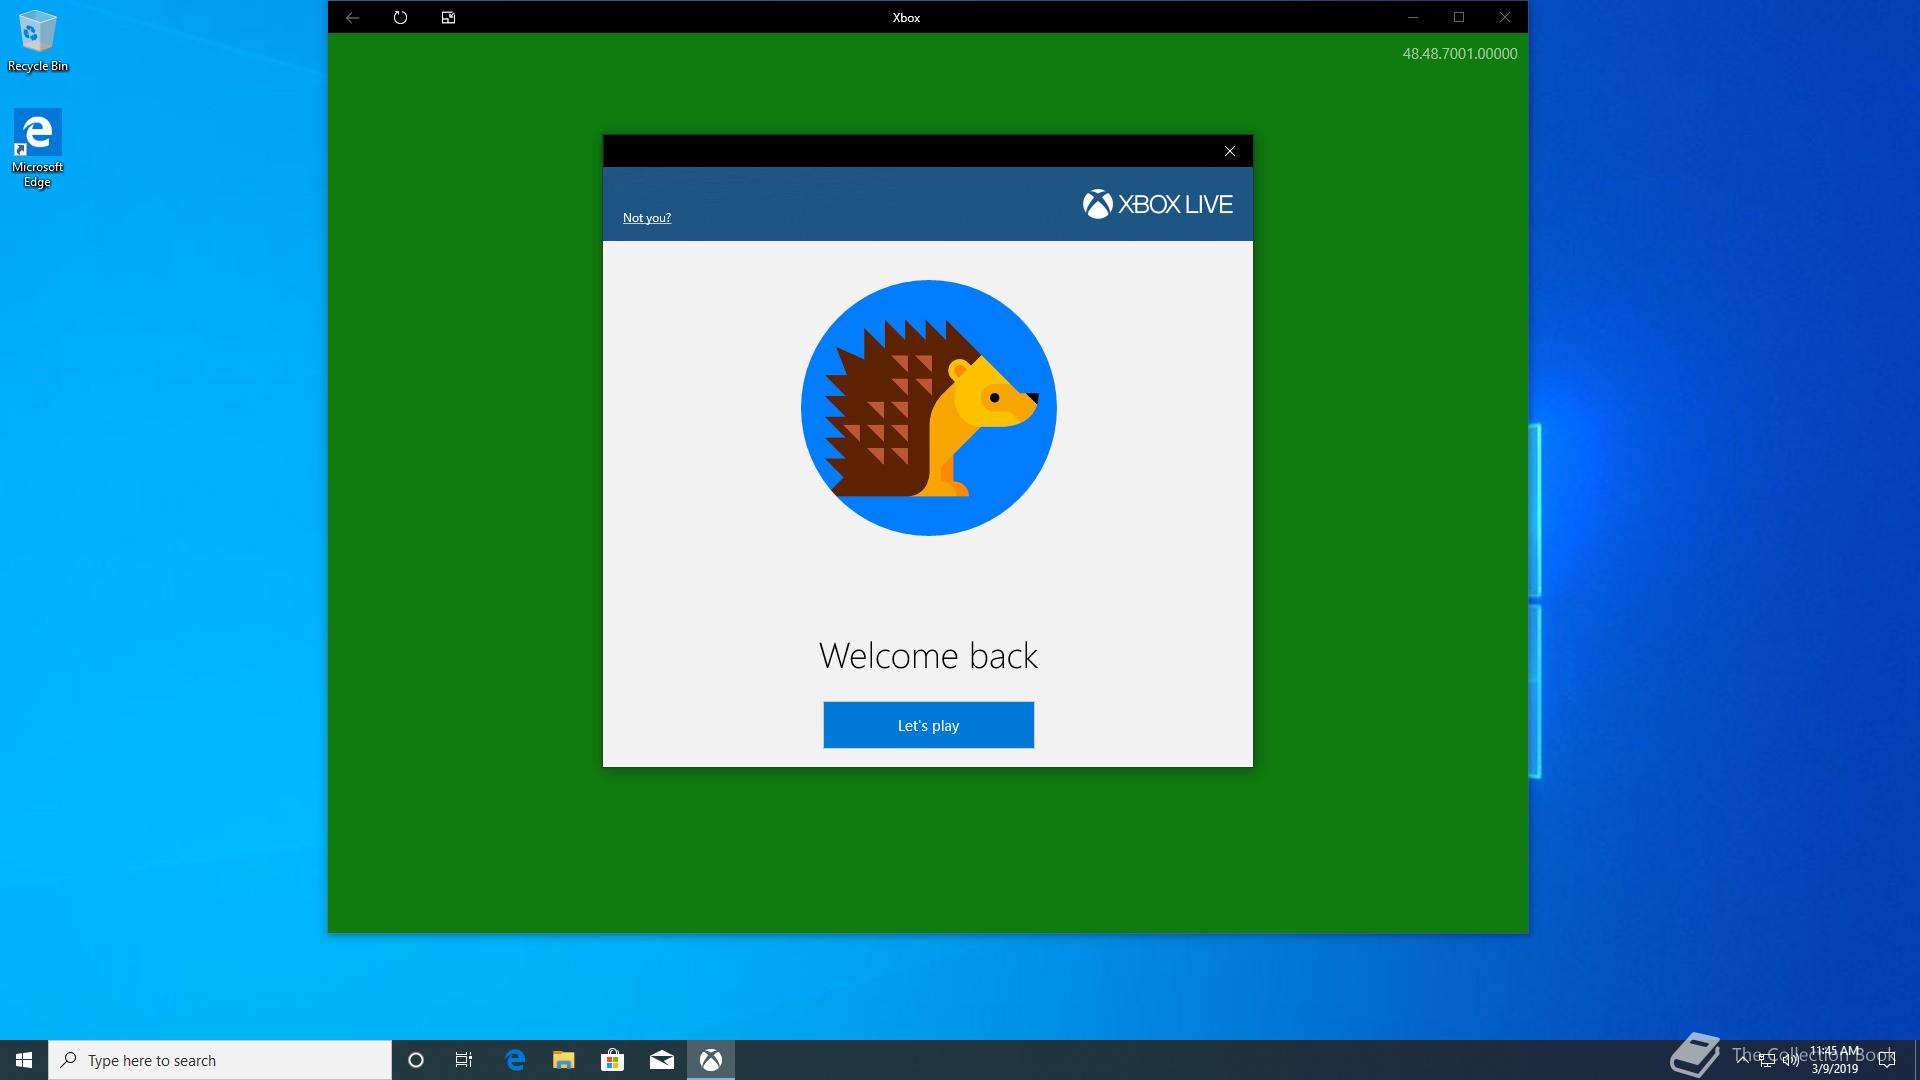Maximize the Xbox window
The height and width of the screenshot is (1080, 1920).
tap(1459, 17)
